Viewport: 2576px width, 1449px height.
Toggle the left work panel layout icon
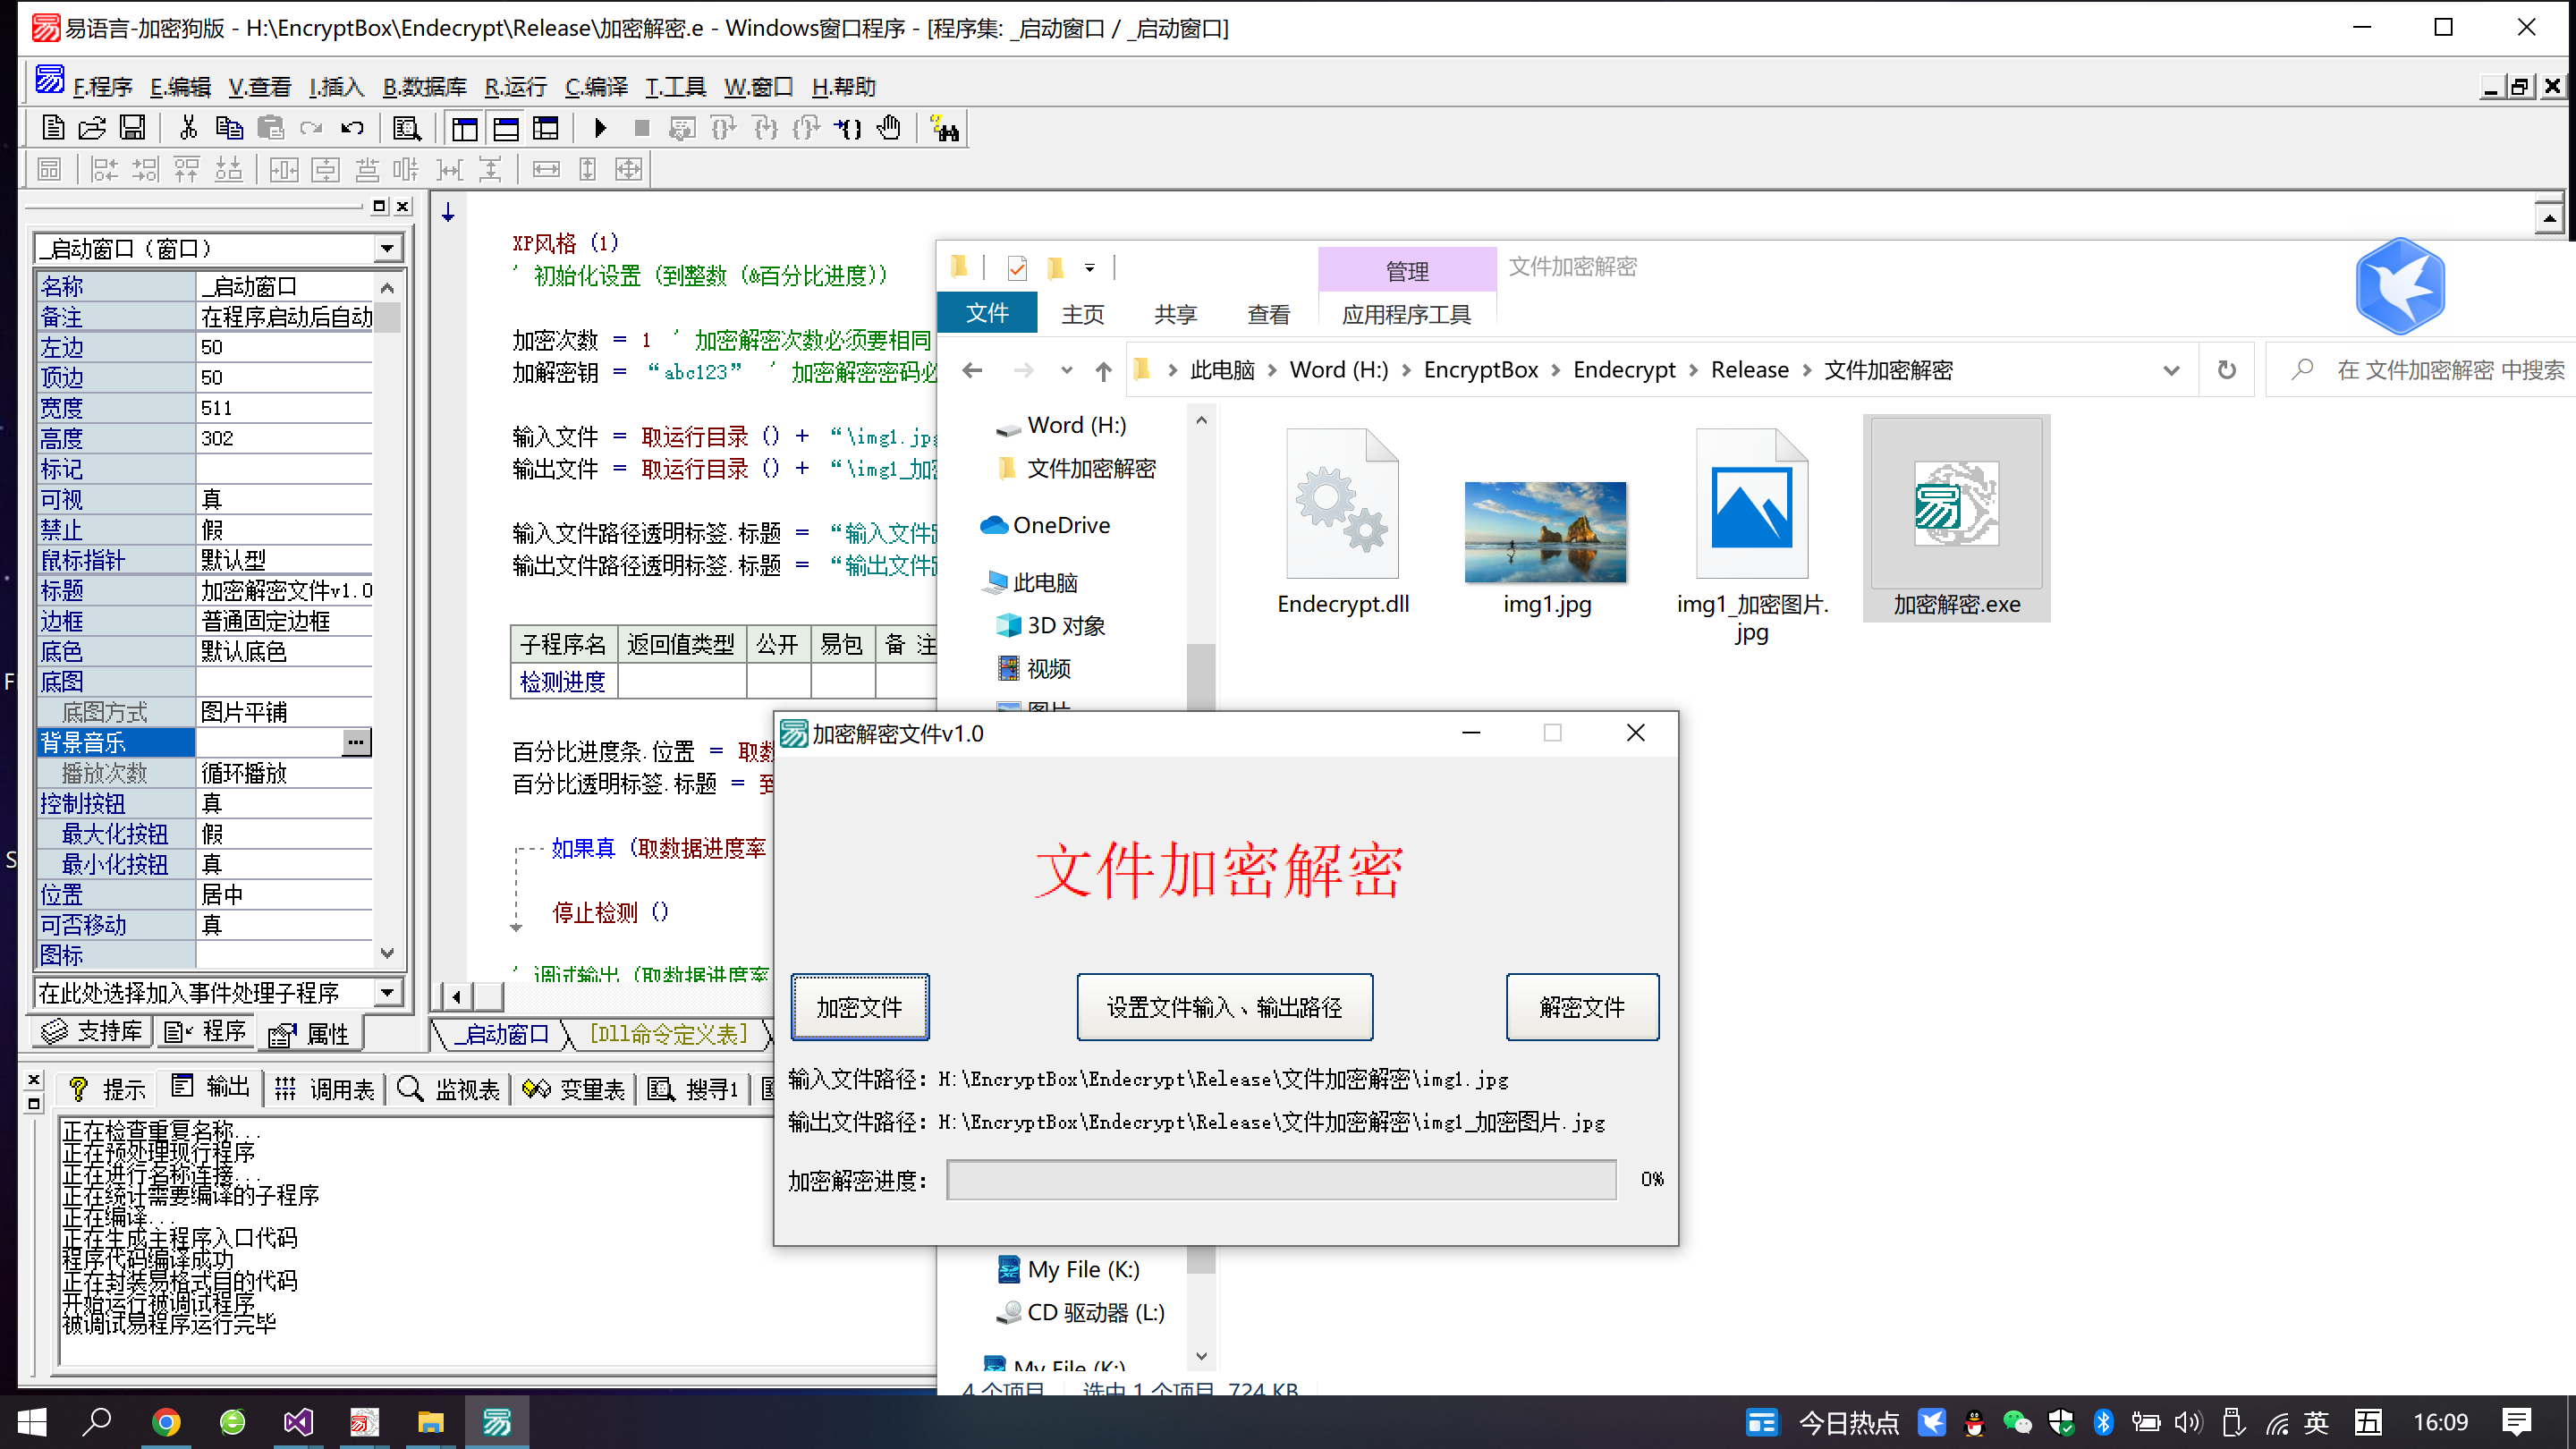click(x=465, y=129)
